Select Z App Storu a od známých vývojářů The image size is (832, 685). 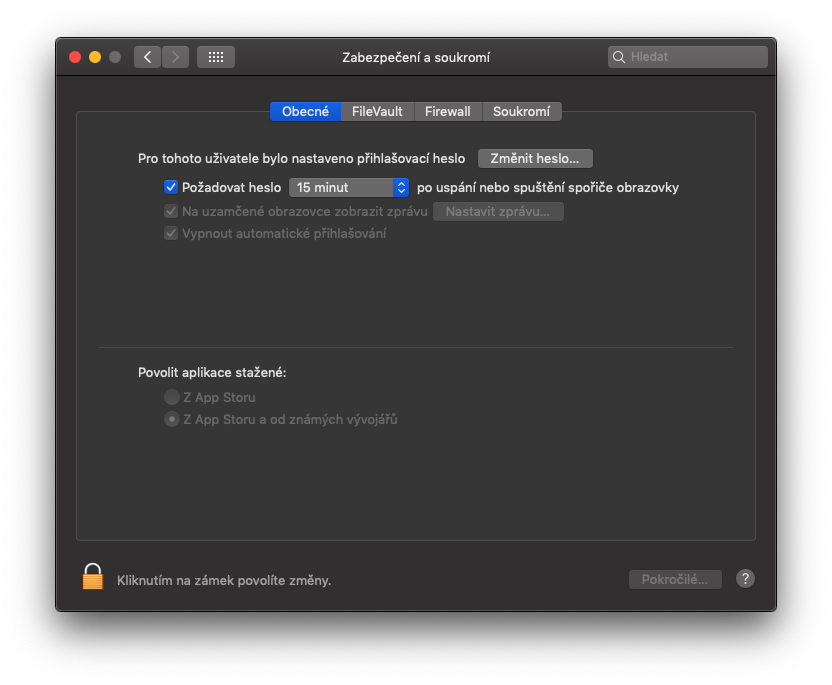pos(171,420)
